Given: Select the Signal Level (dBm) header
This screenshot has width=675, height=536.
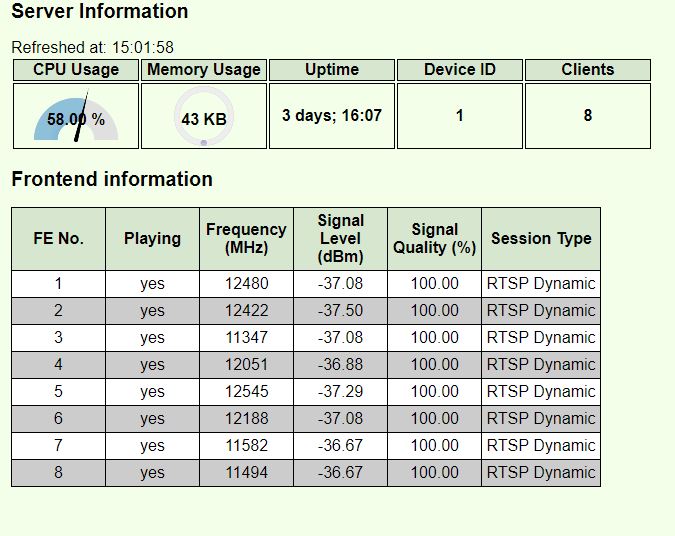Looking at the screenshot, I should coord(341,239).
